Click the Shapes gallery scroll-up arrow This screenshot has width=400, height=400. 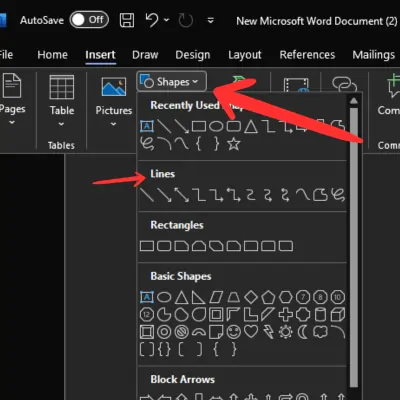[x=354, y=101]
